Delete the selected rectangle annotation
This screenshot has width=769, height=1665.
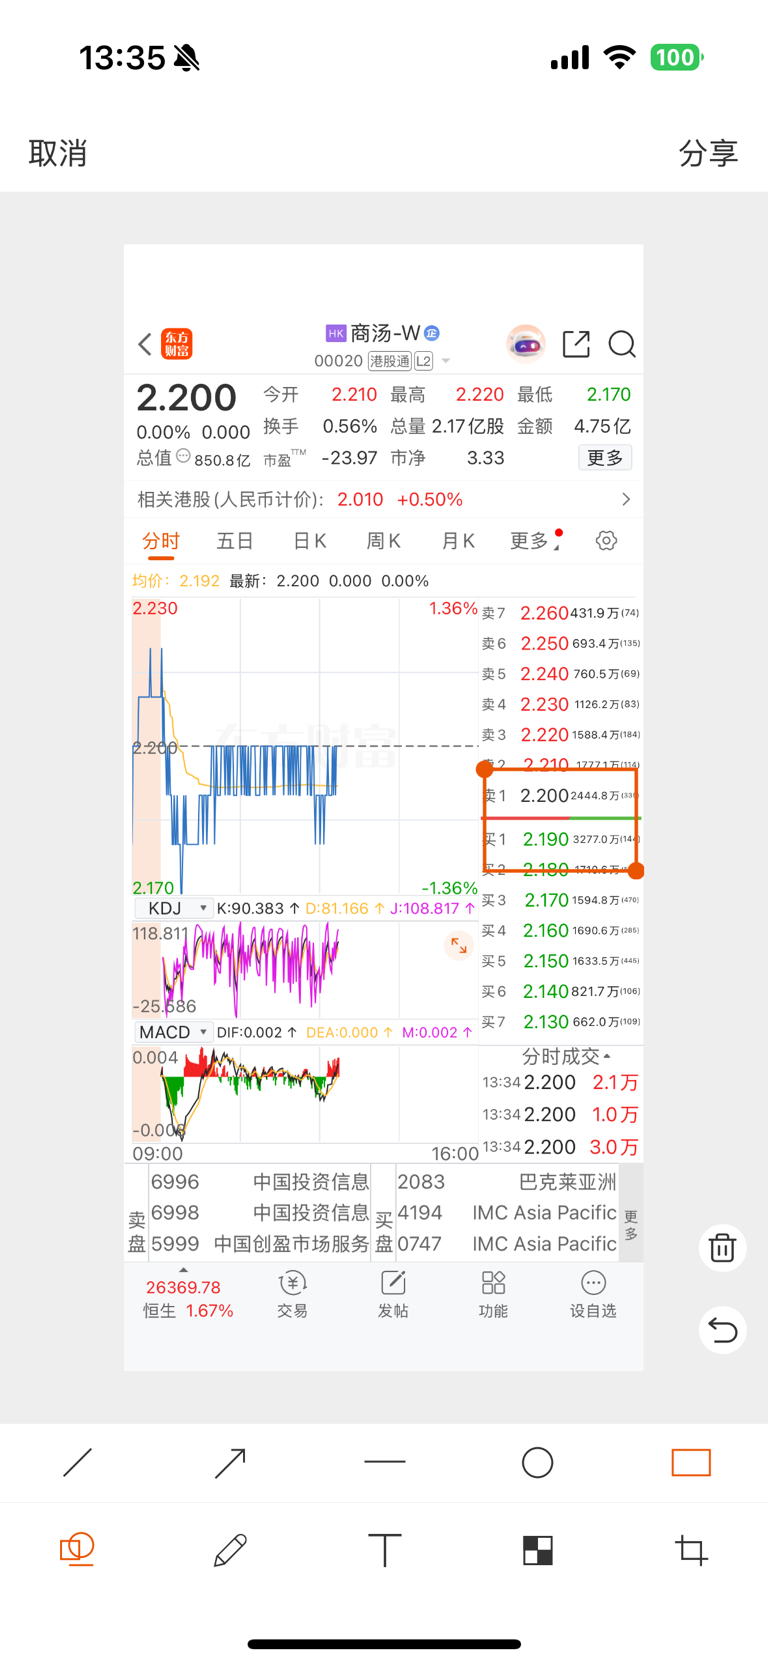722,1247
